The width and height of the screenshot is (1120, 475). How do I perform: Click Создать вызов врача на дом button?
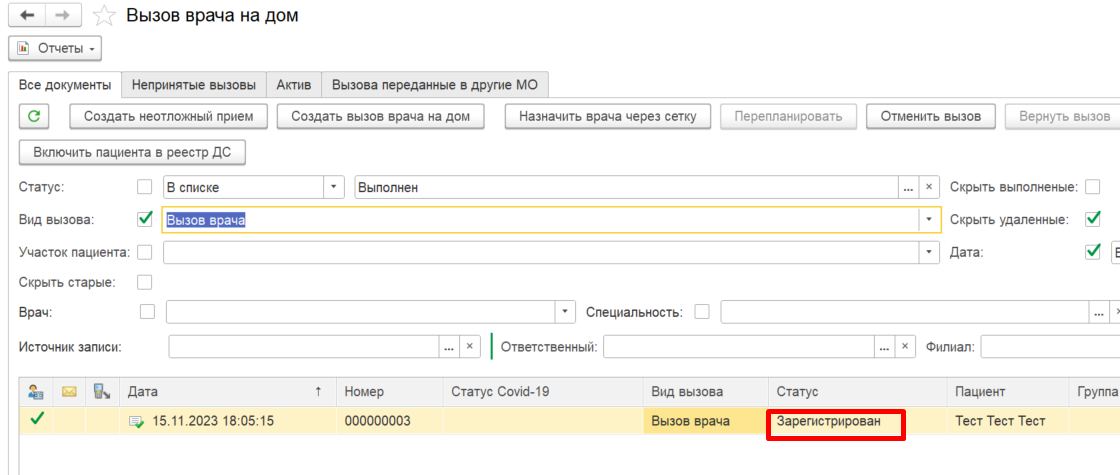[387, 117]
